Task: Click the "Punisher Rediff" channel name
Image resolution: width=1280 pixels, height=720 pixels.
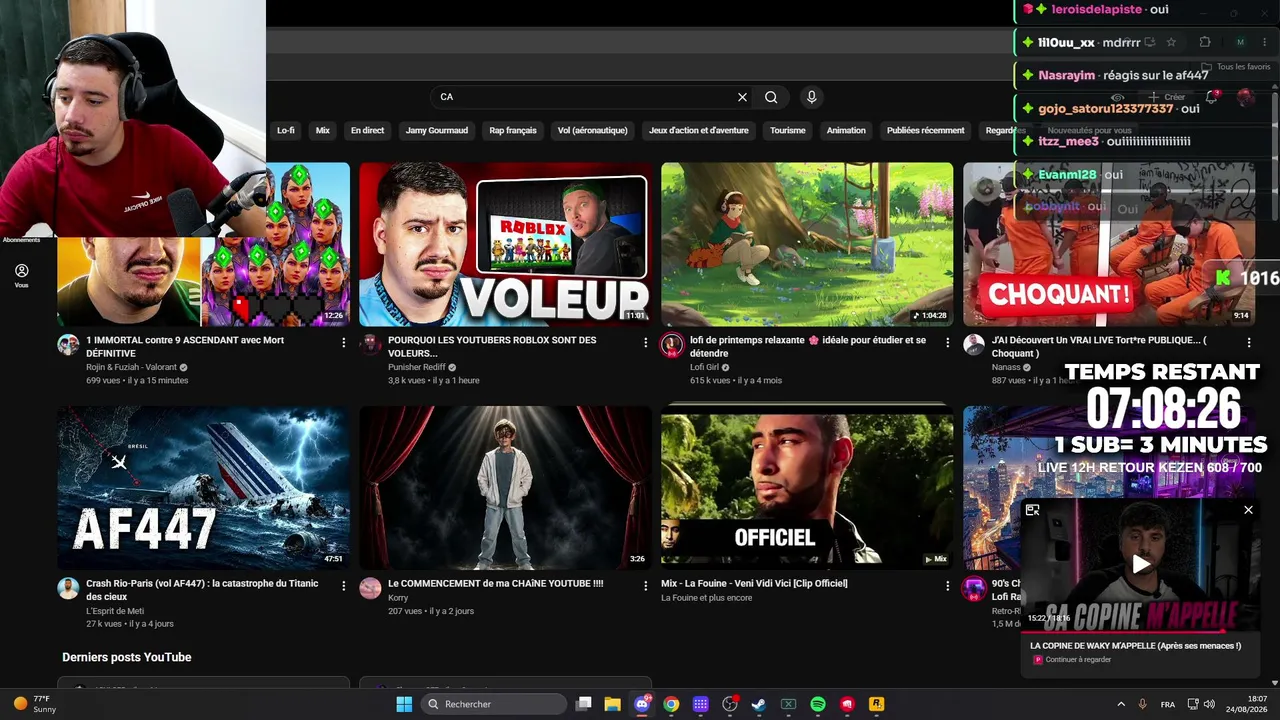Action: tap(417, 367)
